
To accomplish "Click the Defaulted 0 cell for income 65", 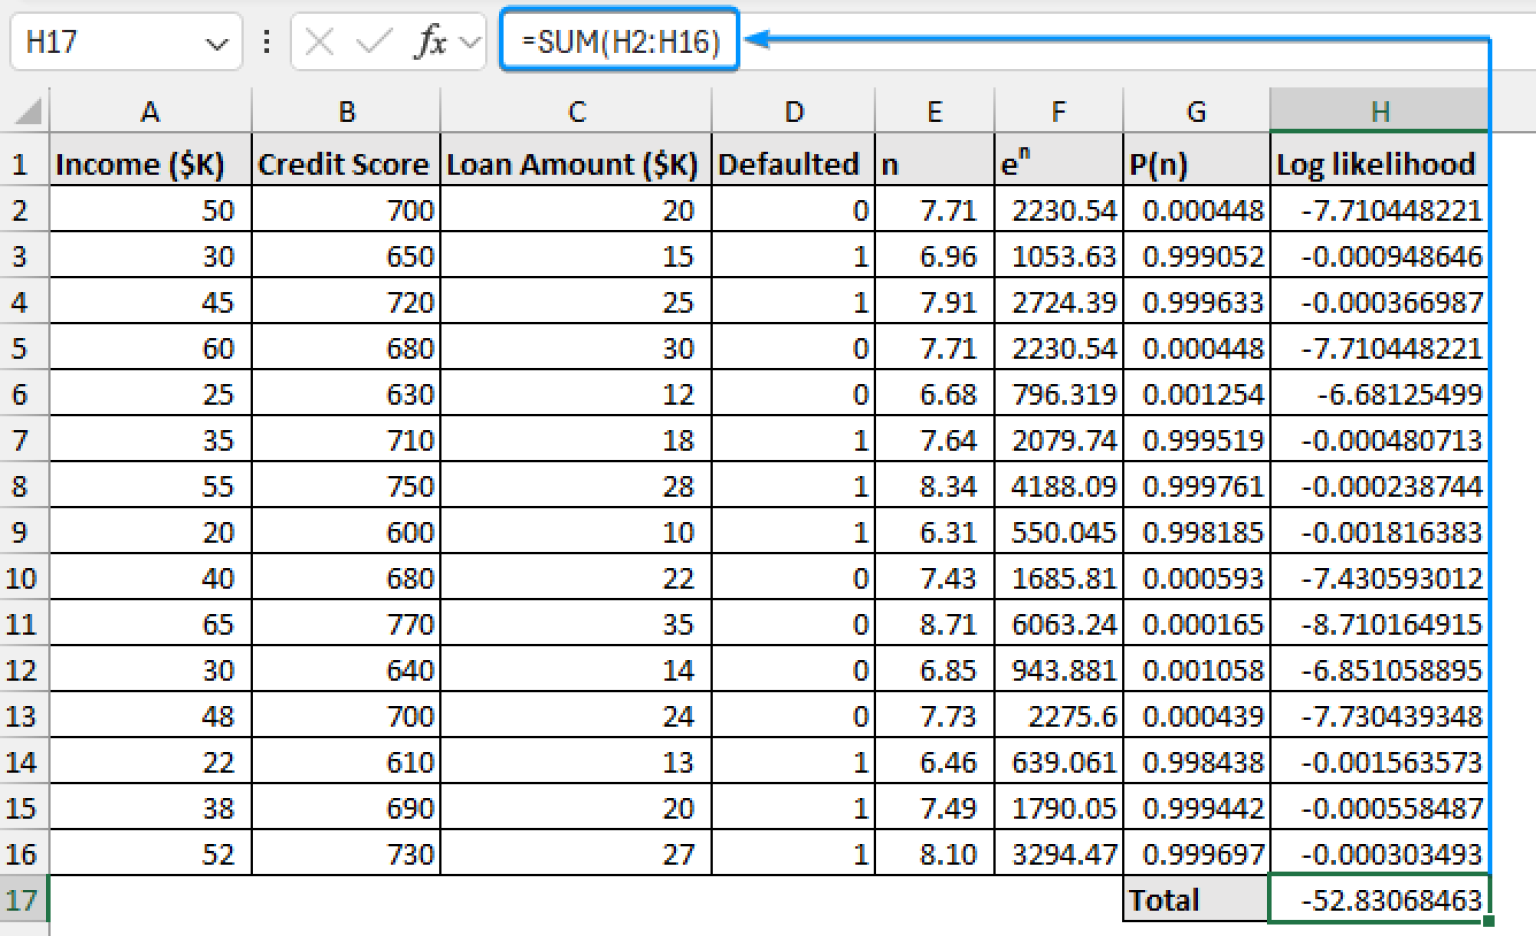I will point(791,624).
